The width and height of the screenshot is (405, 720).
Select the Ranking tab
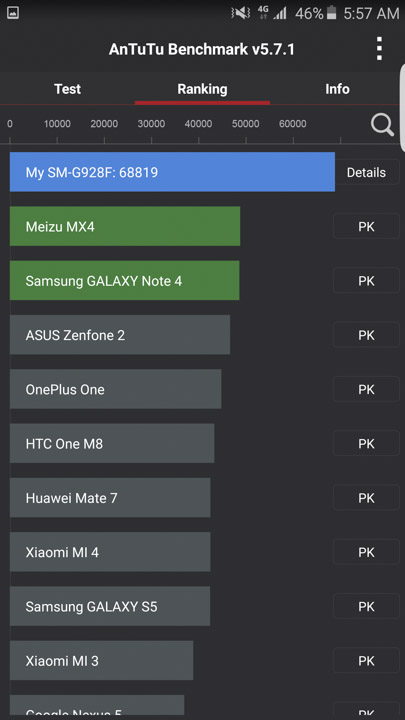[x=202, y=89]
